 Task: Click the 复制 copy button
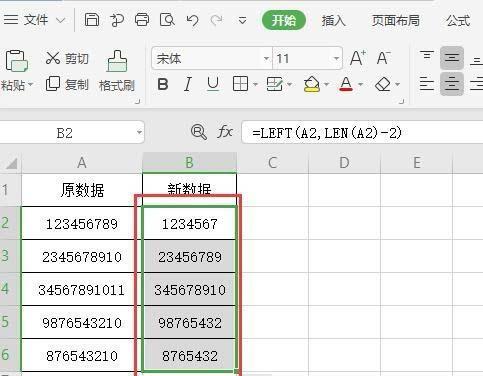click(x=67, y=84)
